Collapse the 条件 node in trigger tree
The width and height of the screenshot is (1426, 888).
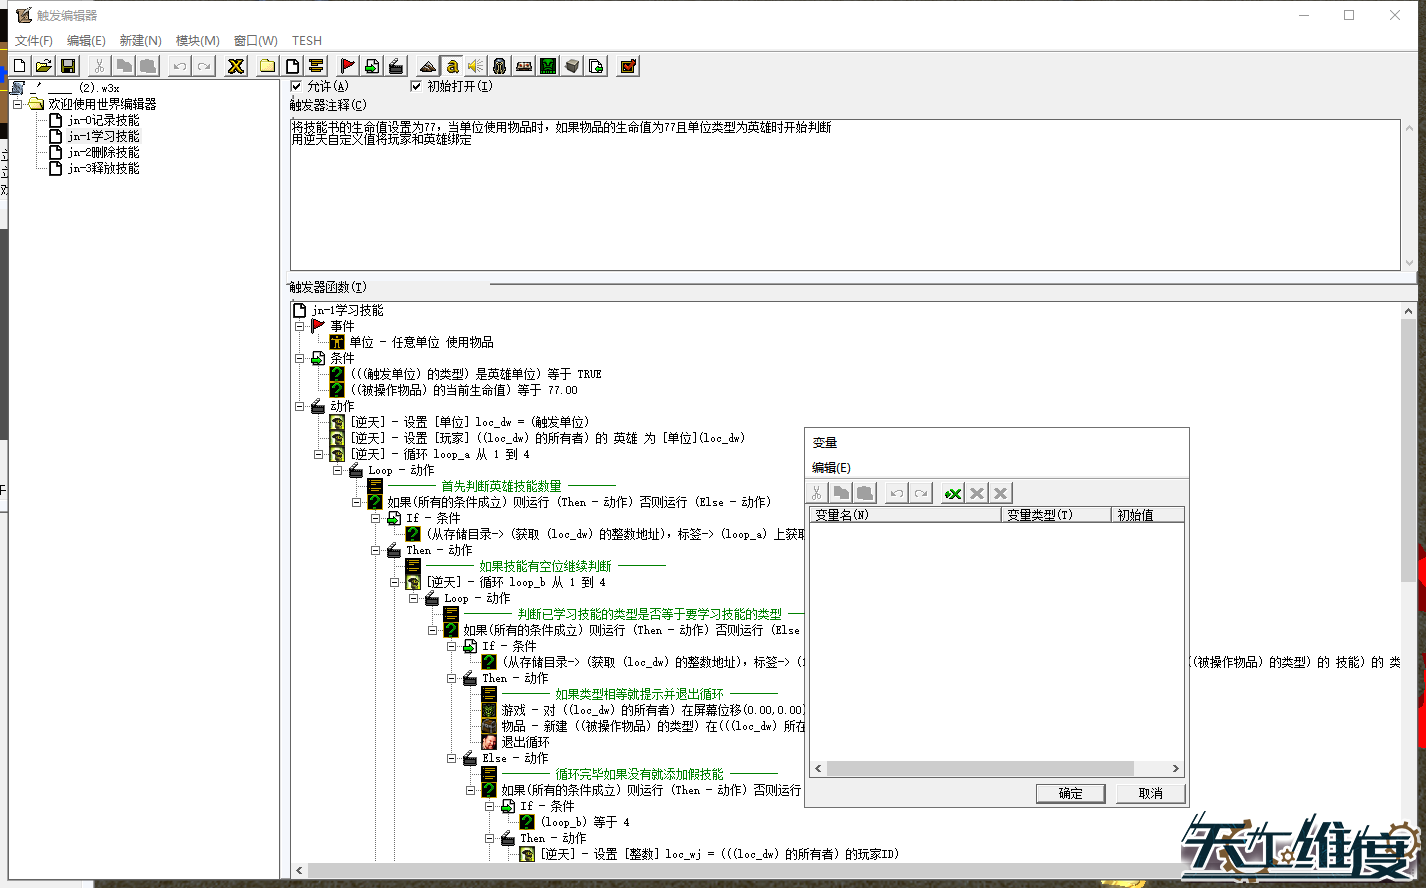300,358
